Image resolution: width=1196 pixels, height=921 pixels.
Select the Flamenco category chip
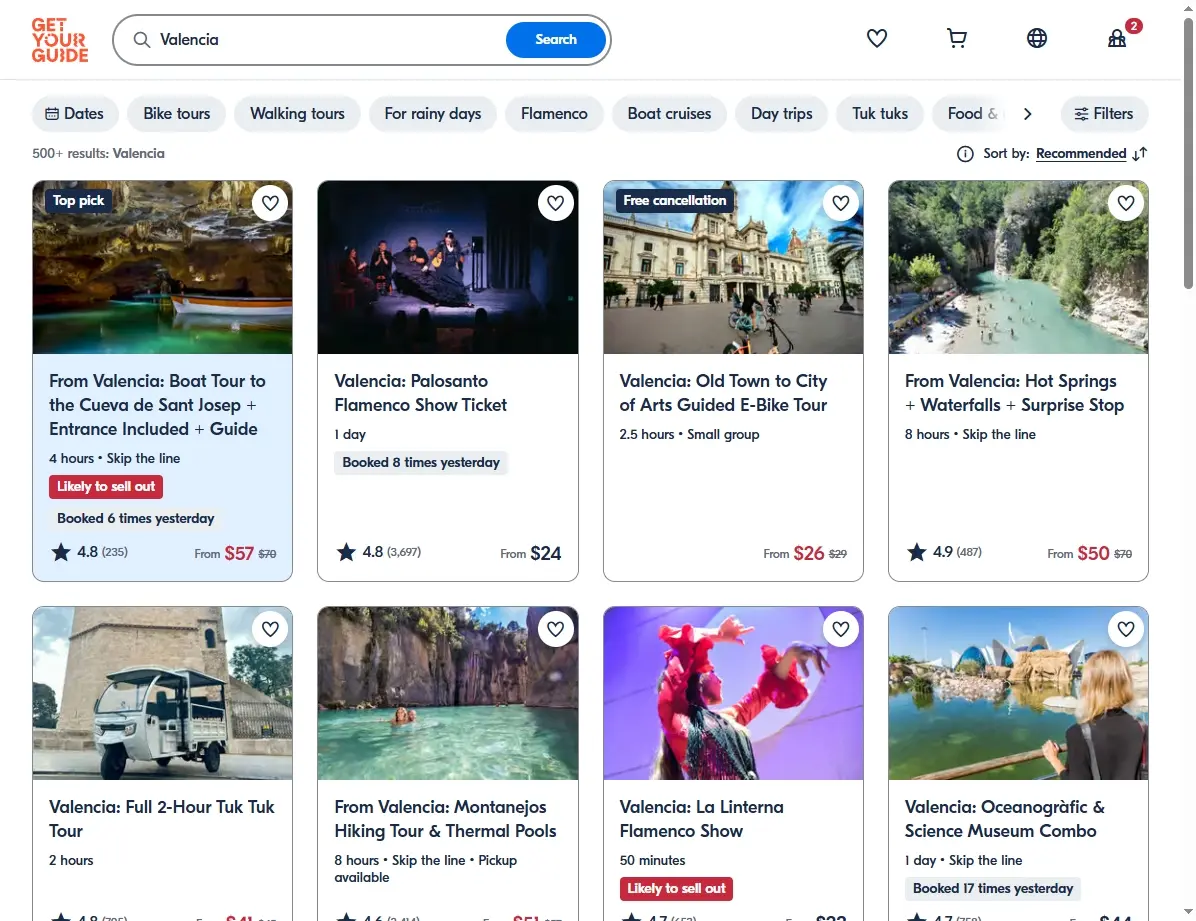[554, 114]
